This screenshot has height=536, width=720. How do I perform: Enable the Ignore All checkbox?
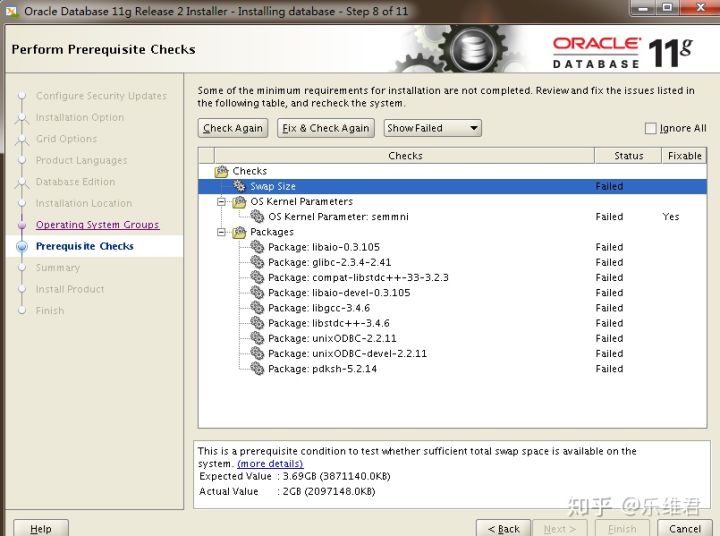coord(651,128)
